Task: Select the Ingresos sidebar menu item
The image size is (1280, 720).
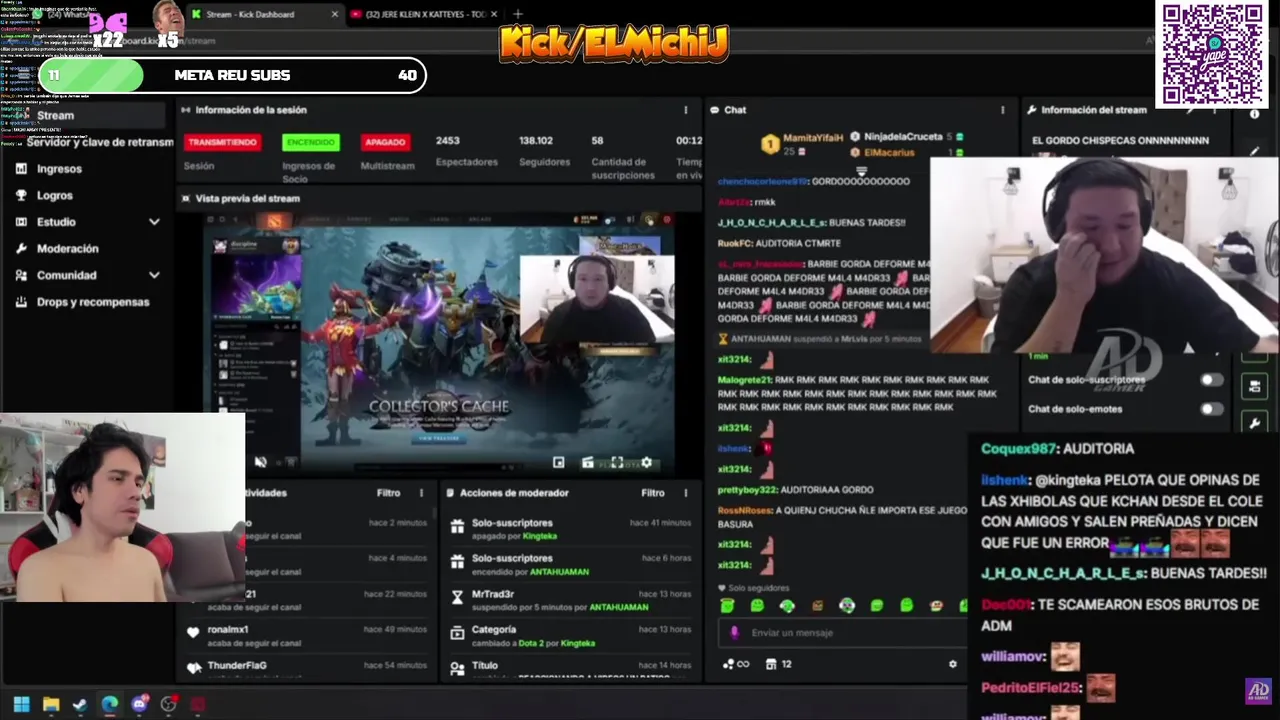Action: 59,169
